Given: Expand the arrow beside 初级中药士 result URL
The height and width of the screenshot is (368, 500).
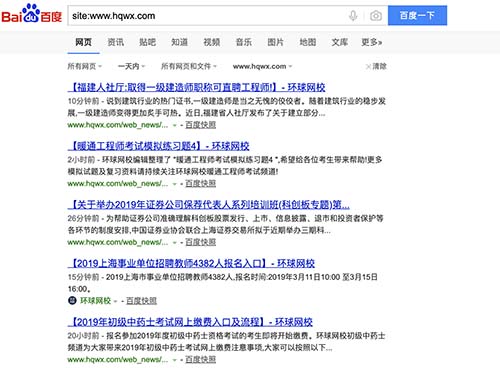Looking at the screenshot, I should tap(174, 360).
